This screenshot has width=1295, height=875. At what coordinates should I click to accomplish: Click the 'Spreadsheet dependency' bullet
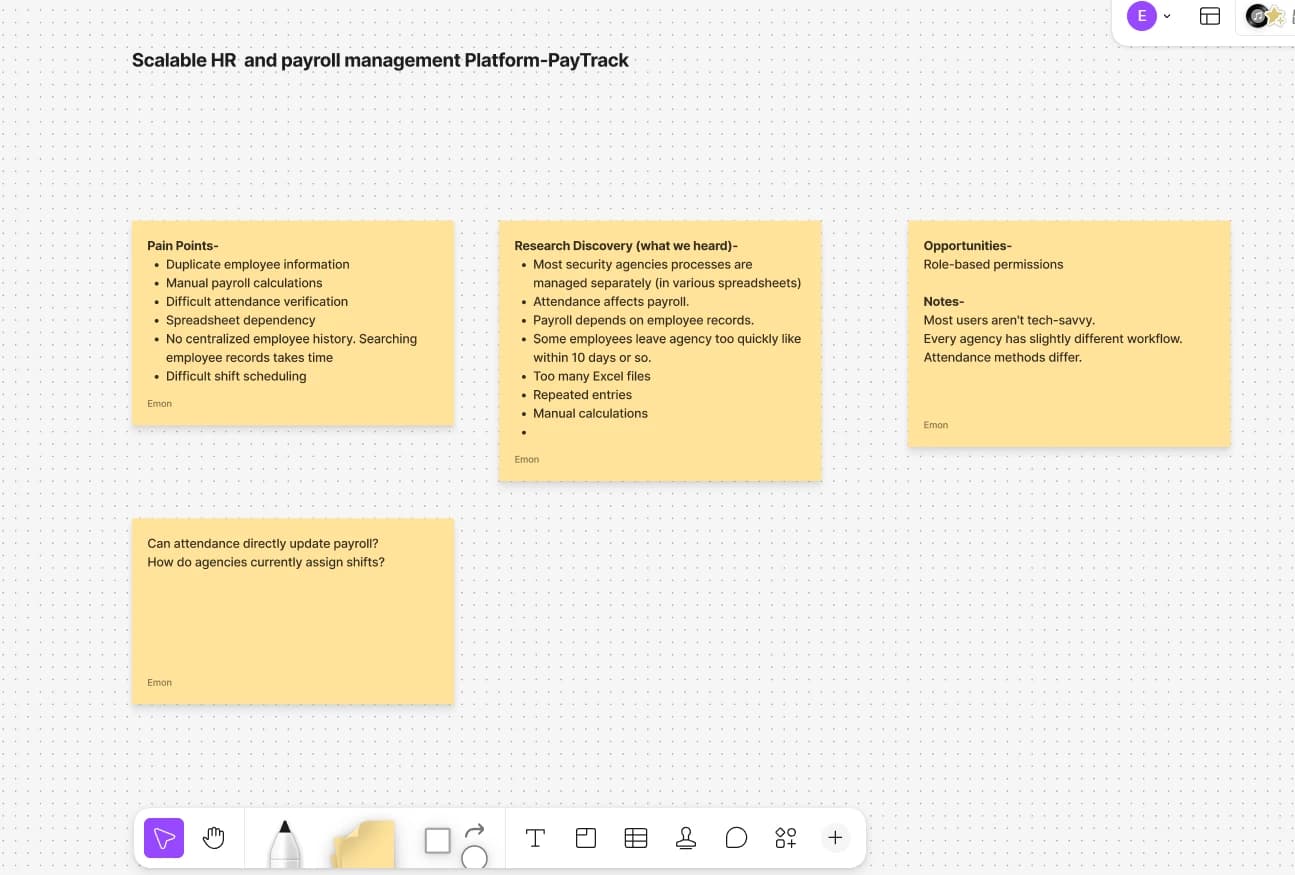pos(241,321)
